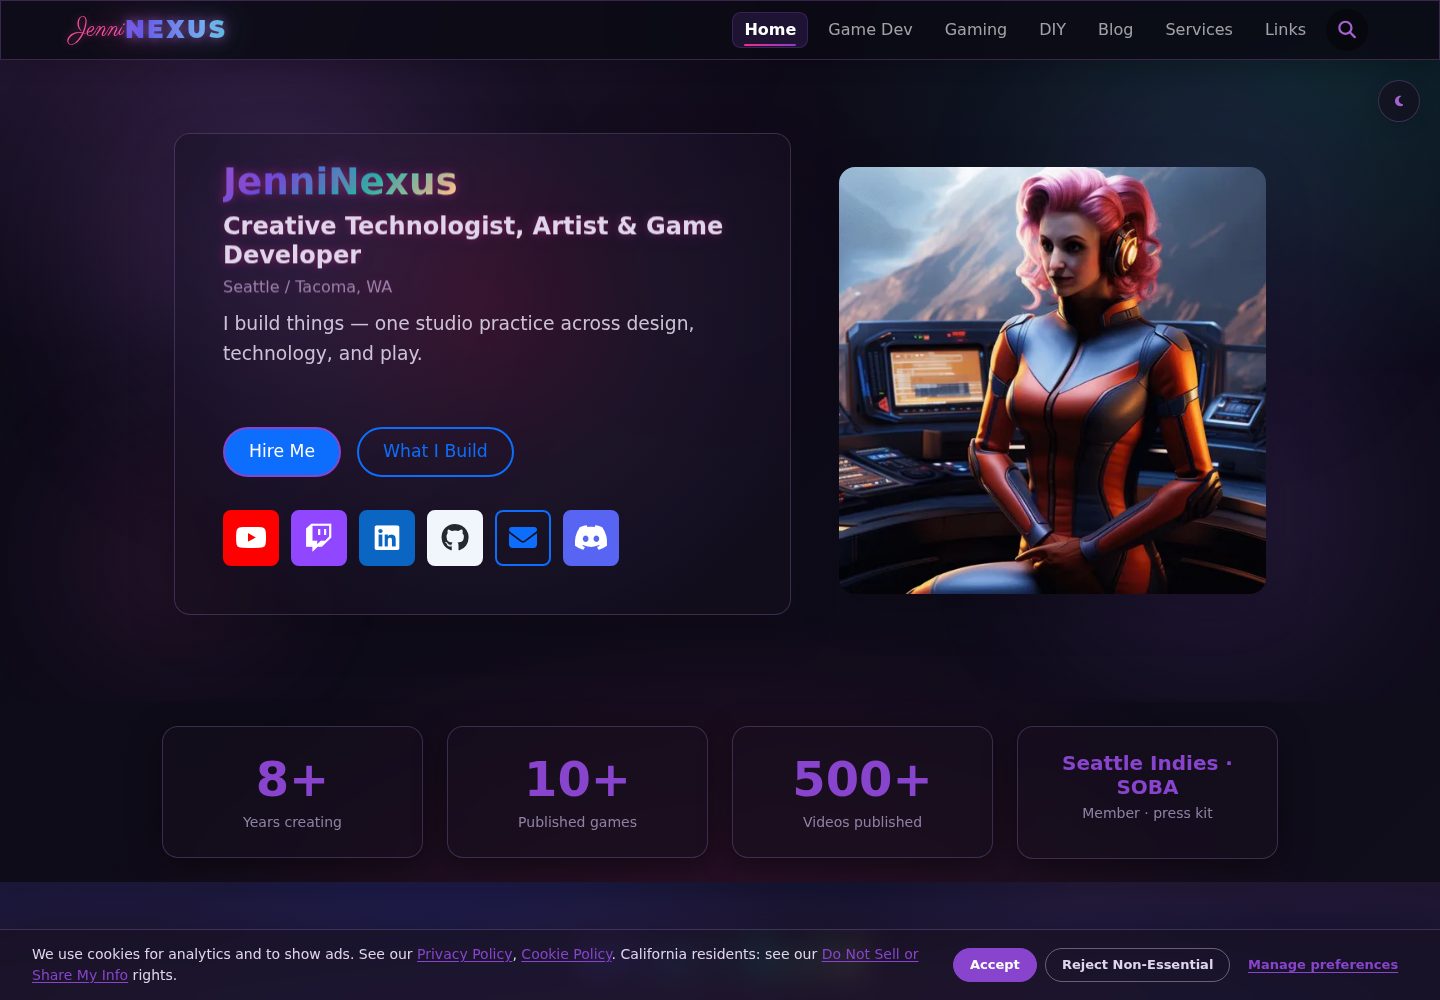
Task: Open the YouTube social icon
Action: coord(251,538)
